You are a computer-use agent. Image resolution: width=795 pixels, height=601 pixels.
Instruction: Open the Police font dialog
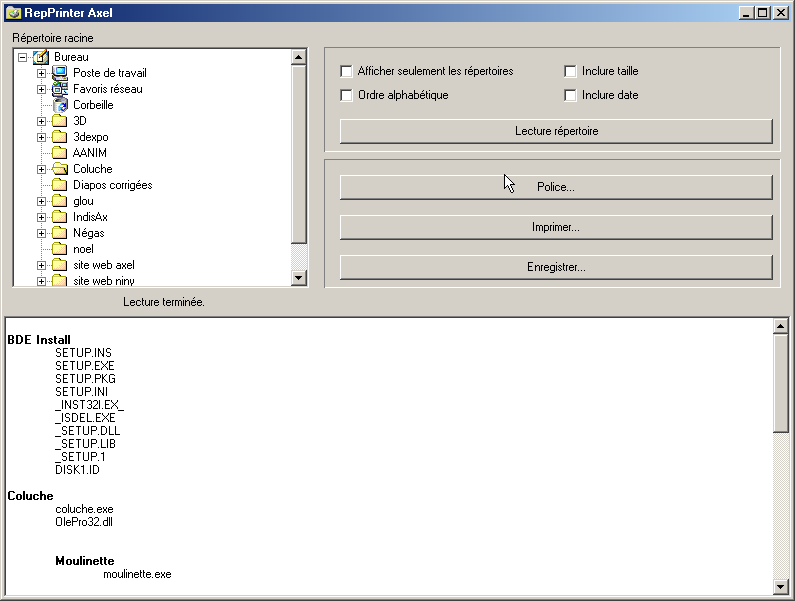tap(556, 187)
